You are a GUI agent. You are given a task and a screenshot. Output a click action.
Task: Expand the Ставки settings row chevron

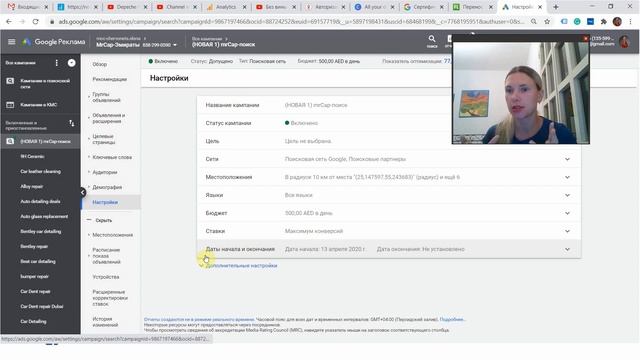click(567, 231)
